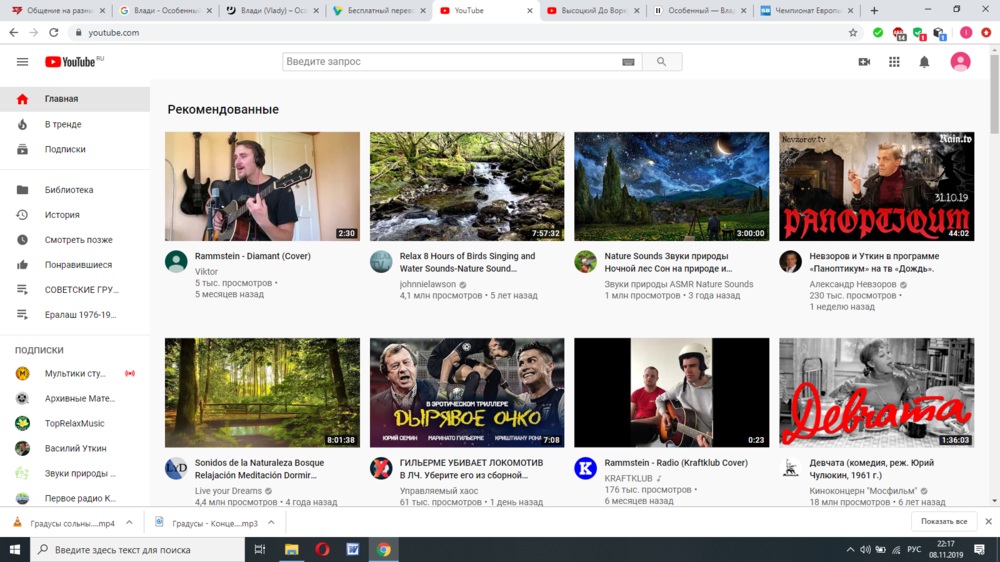Open the Паноптикум video thumbnail
Viewport: 1000px width, 562px height.
(x=876, y=186)
